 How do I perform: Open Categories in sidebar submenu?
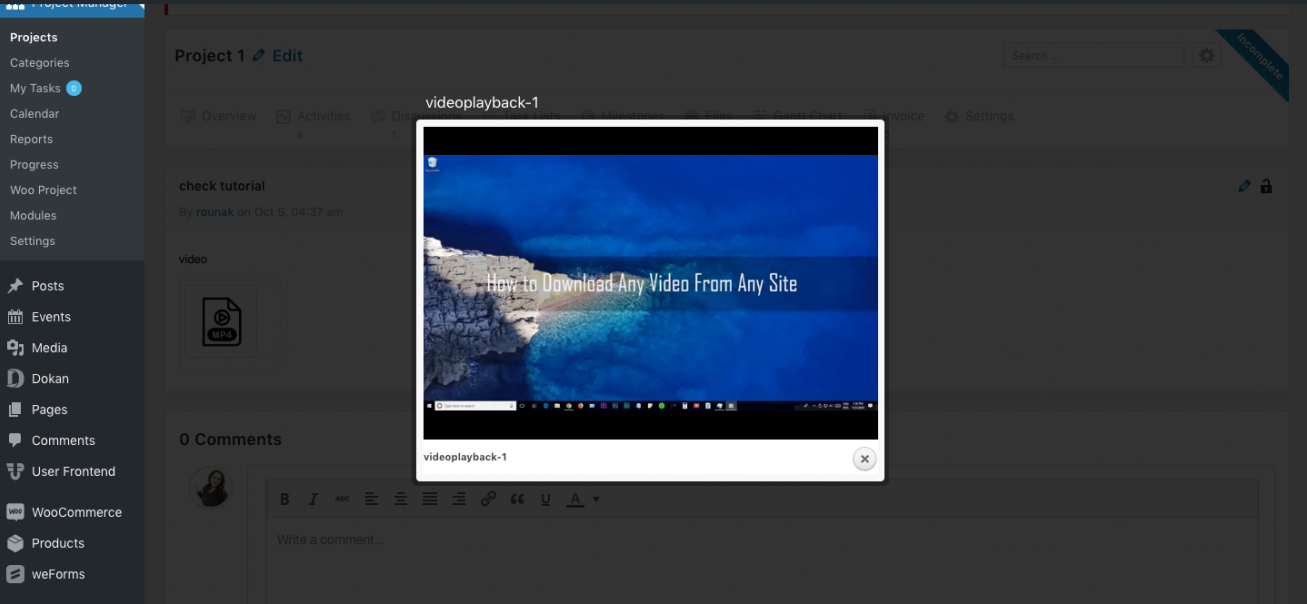tap(40, 63)
